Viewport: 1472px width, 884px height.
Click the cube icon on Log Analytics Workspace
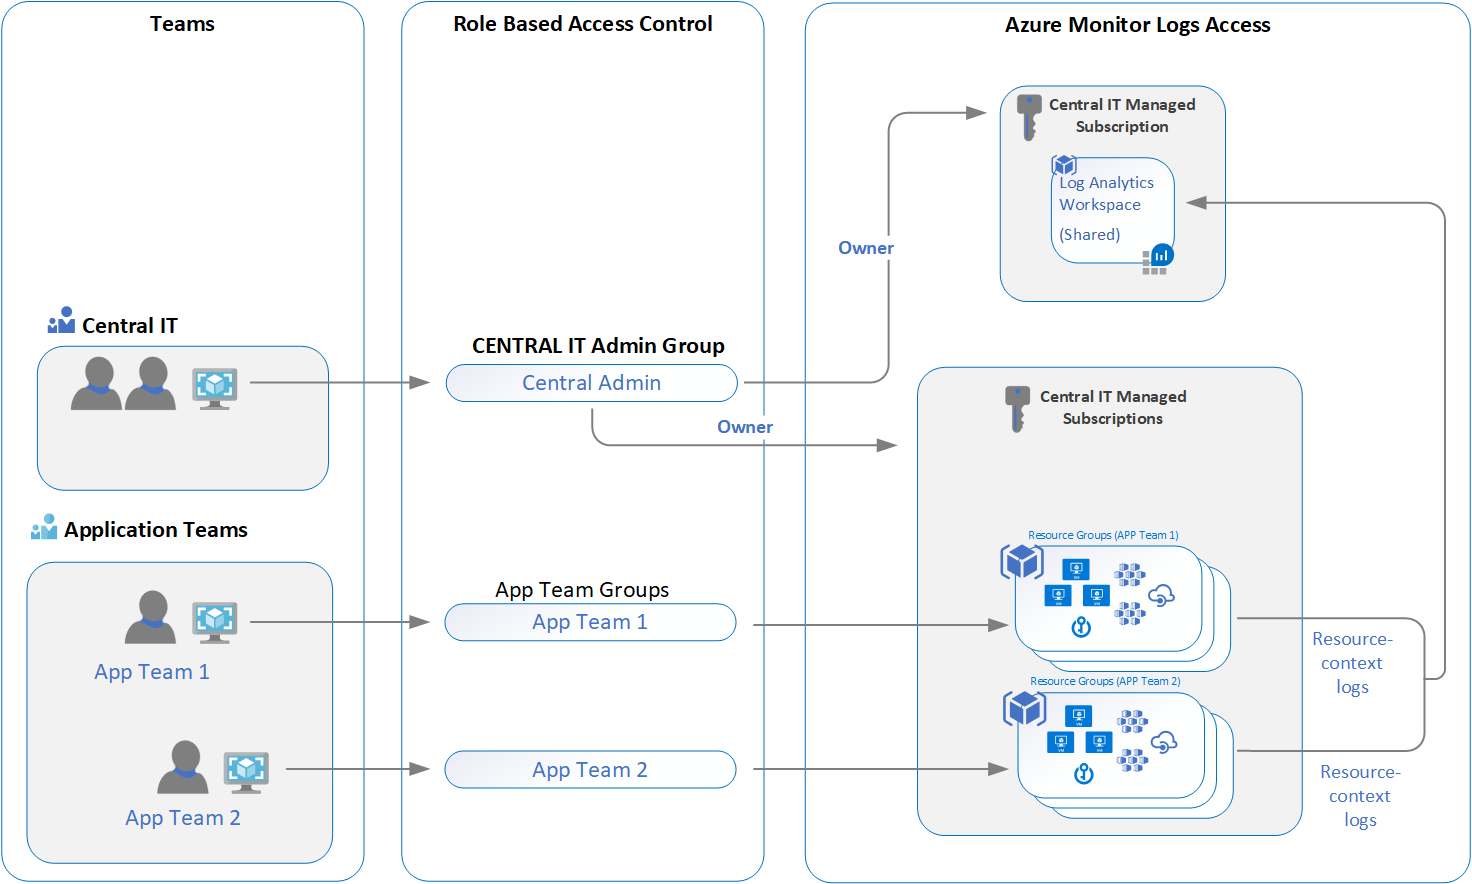click(1064, 165)
